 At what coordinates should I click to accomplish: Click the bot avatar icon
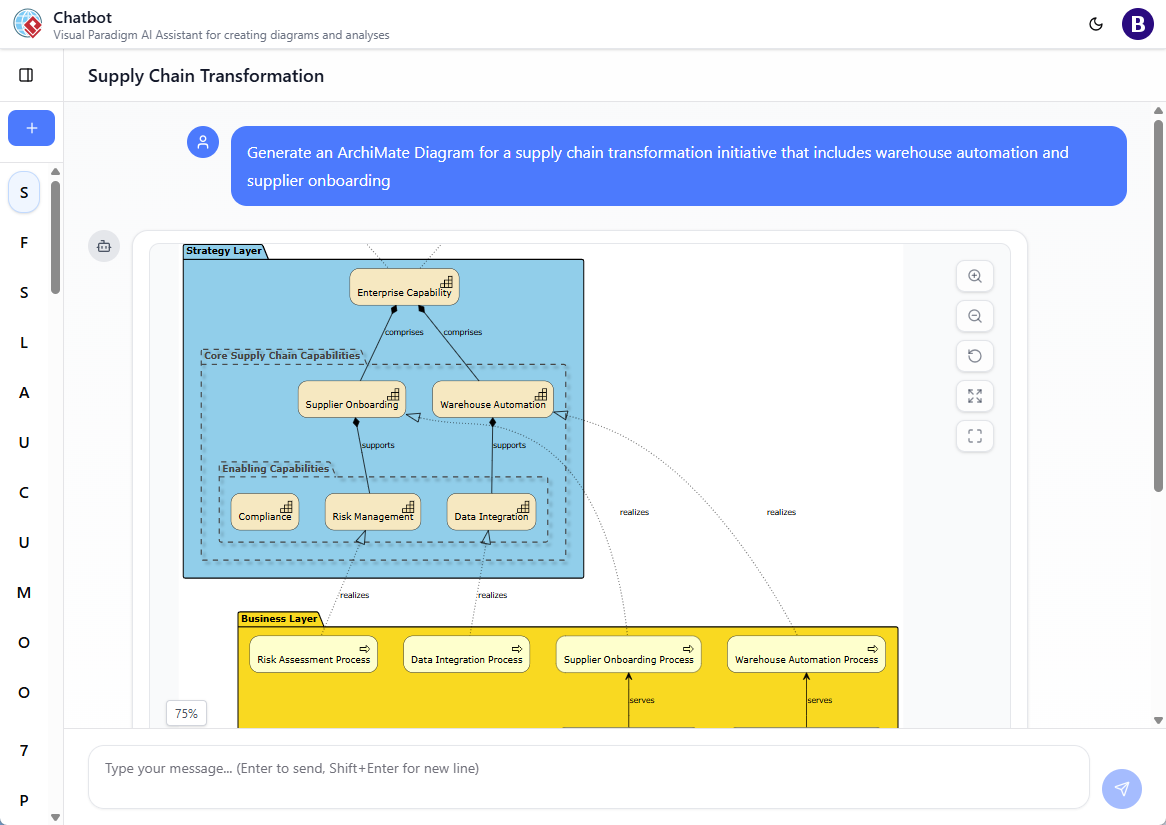pyautogui.click(x=104, y=246)
